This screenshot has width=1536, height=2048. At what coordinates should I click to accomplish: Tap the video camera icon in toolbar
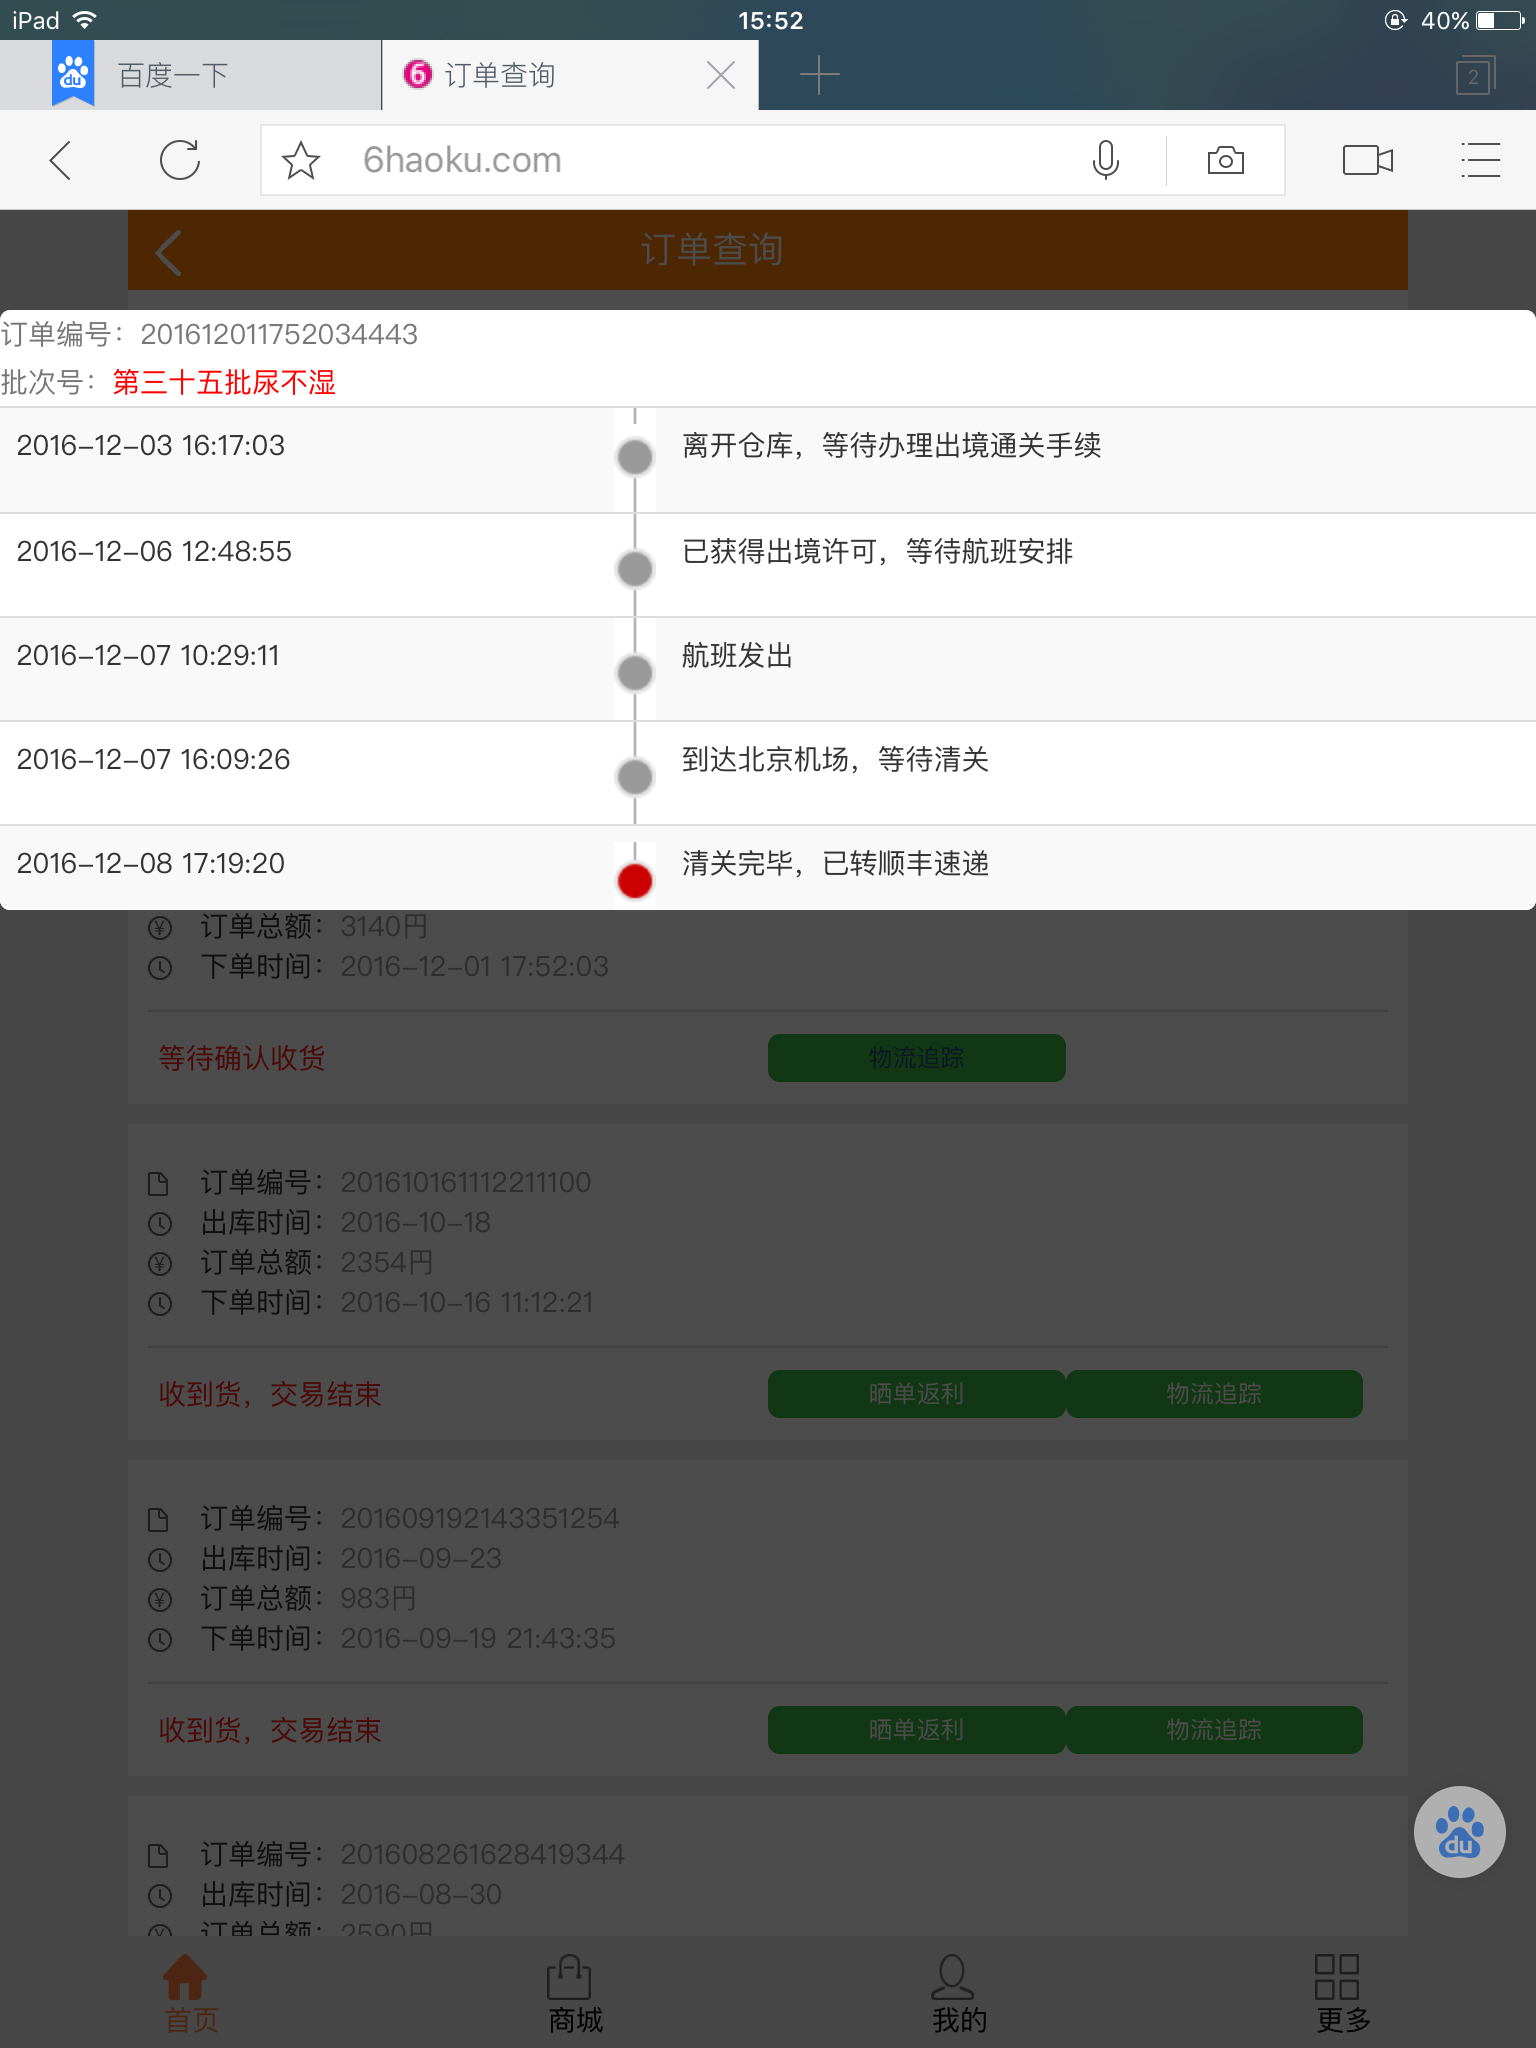pos(1368,160)
